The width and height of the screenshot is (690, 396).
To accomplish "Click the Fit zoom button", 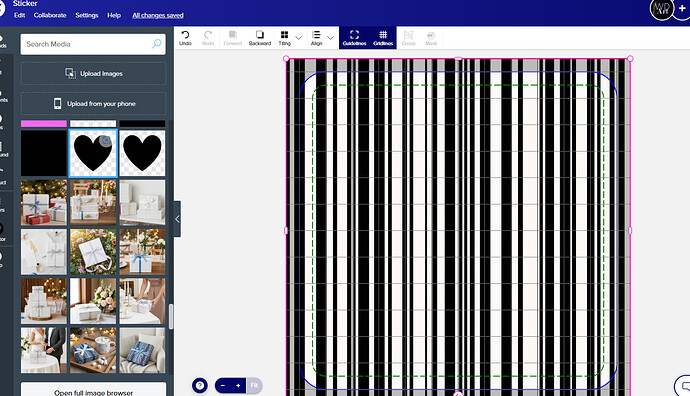I will point(254,385).
